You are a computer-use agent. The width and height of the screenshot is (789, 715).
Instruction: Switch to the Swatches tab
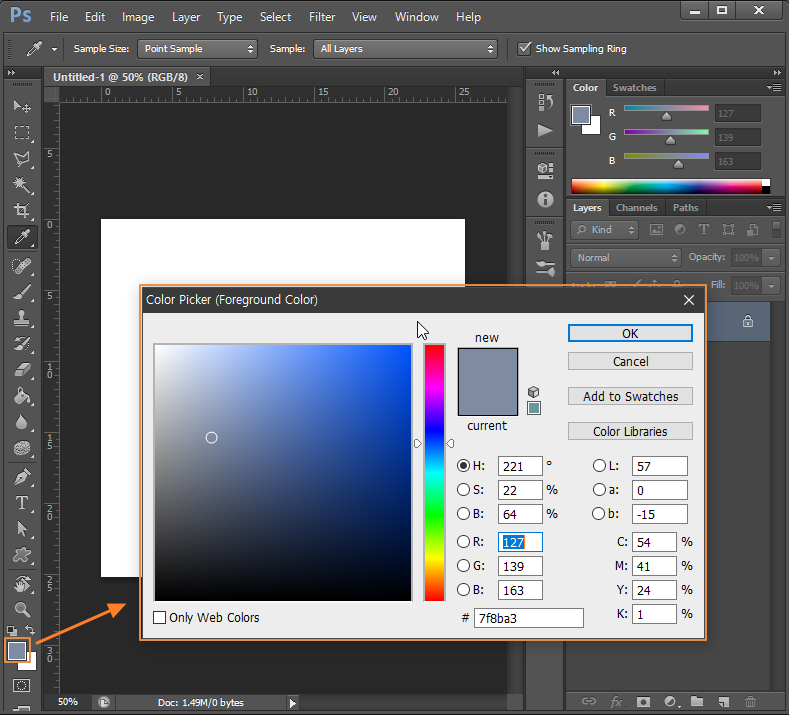click(634, 88)
